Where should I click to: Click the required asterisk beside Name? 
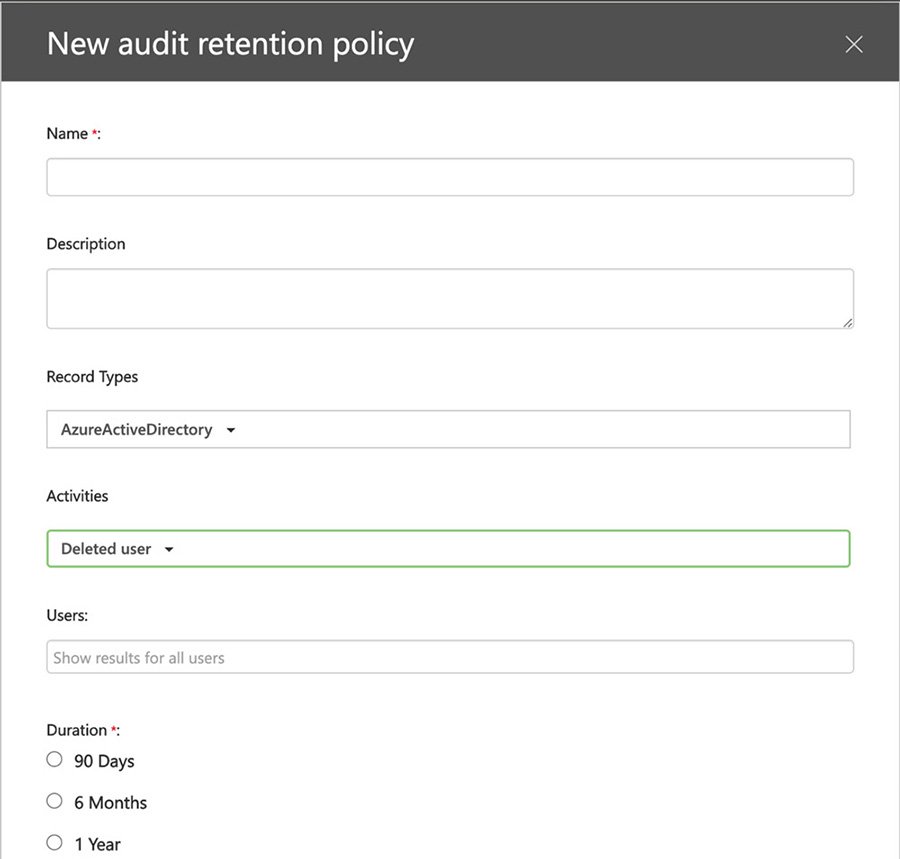tap(94, 130)
